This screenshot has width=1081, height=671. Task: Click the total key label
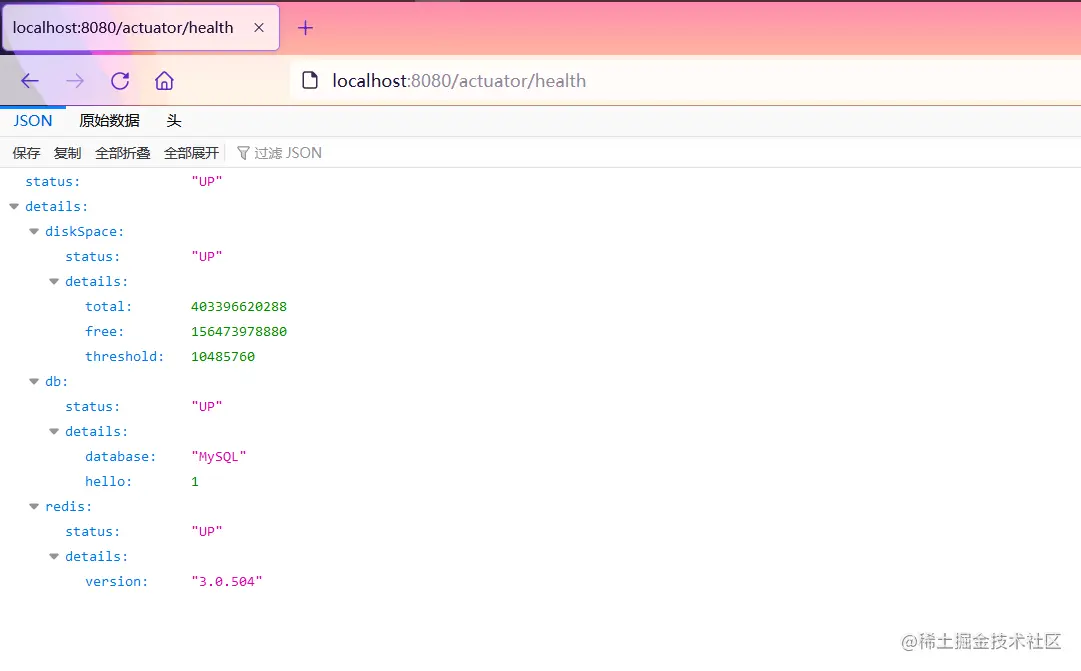[x=108, y=306]
